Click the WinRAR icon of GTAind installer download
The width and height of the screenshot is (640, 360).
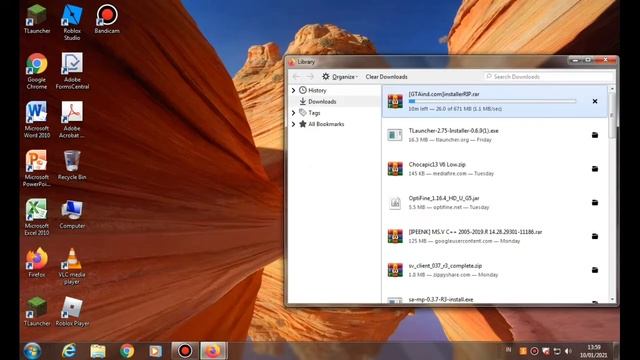click(x=395, y=101)
